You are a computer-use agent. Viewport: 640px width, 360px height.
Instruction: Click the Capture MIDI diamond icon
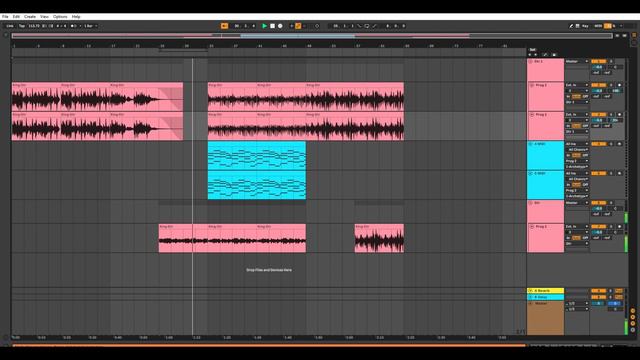[x=317, y=26]
